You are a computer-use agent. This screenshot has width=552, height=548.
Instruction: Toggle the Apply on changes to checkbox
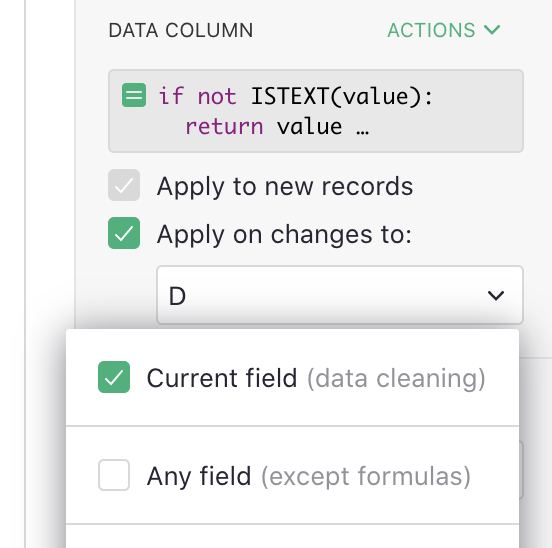(124, 233)
